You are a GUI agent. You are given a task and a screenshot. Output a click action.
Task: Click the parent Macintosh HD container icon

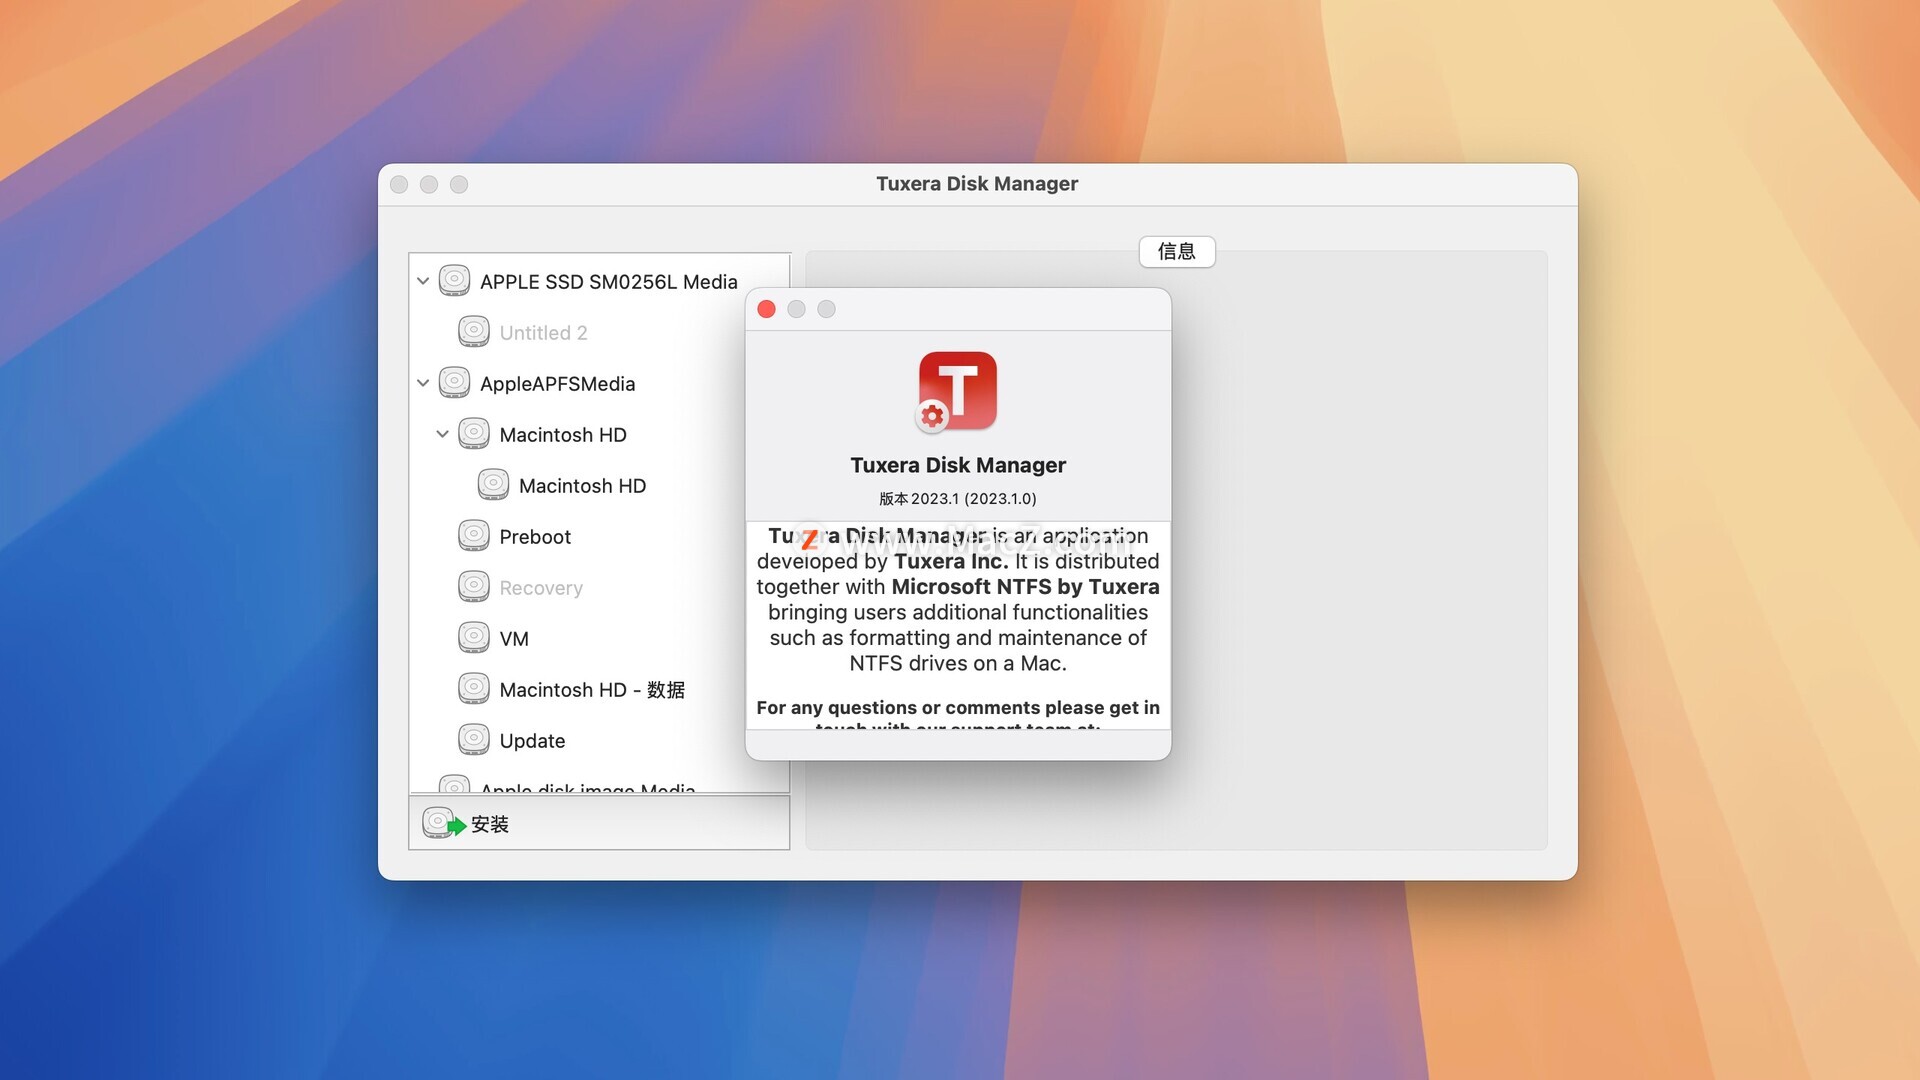(474, 434)
